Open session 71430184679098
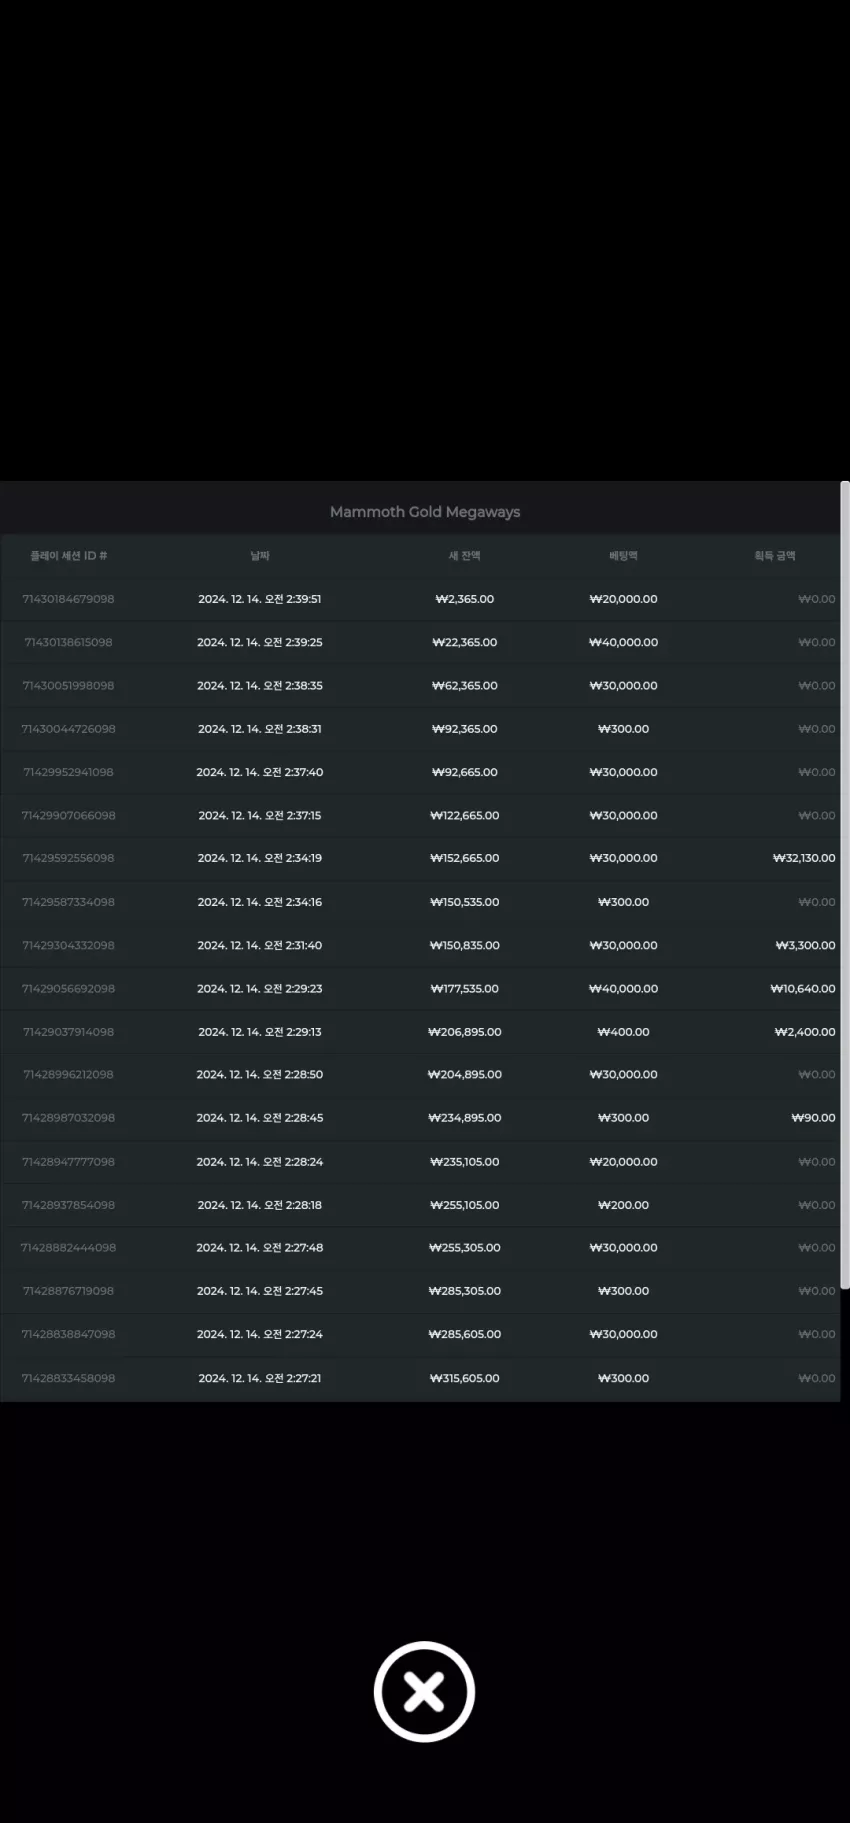 68,599
